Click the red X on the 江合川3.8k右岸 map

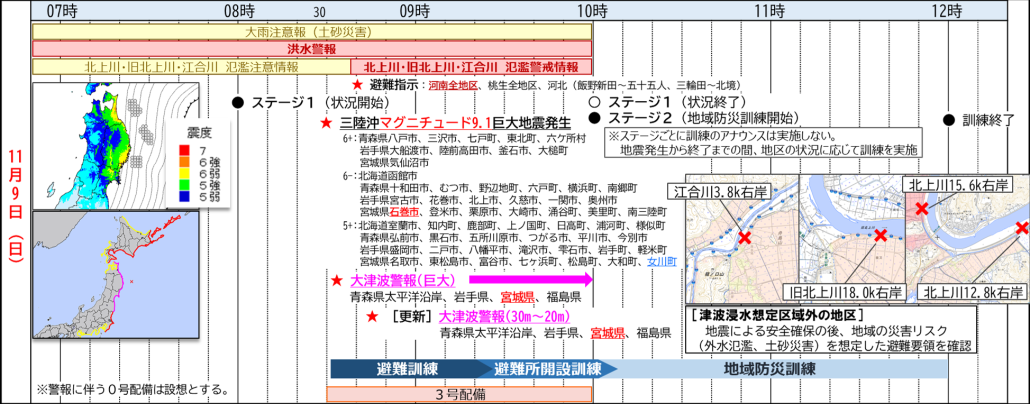[x=744, y=238]
